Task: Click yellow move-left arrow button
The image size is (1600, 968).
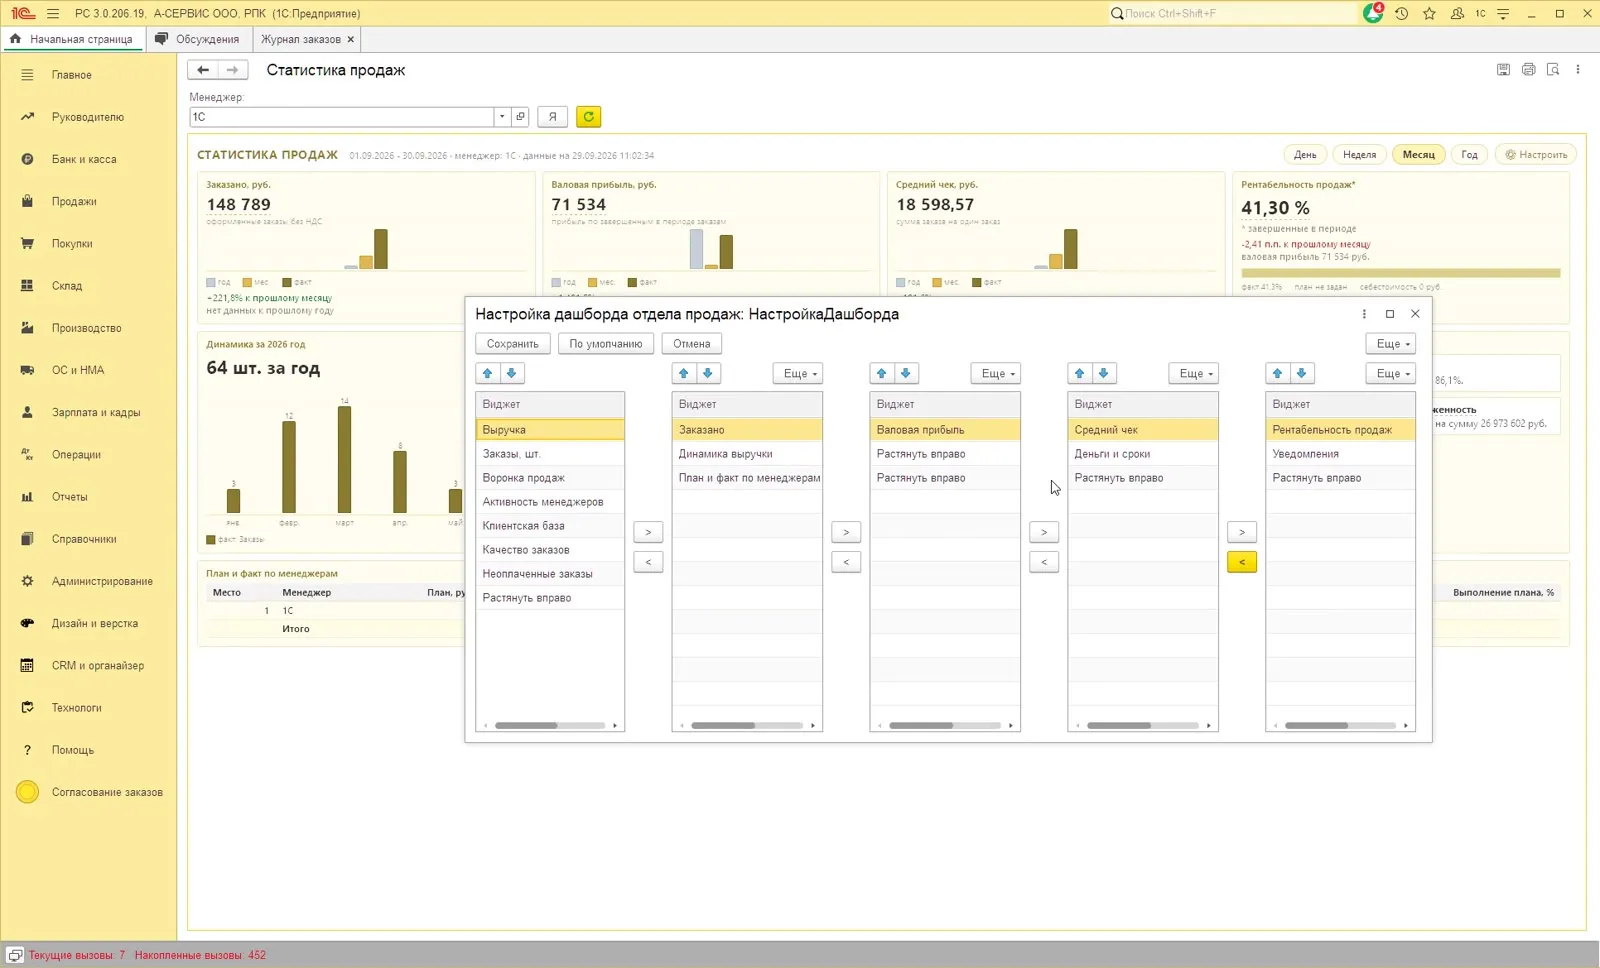Action: pyautogui.click(x=1242, y=562)
